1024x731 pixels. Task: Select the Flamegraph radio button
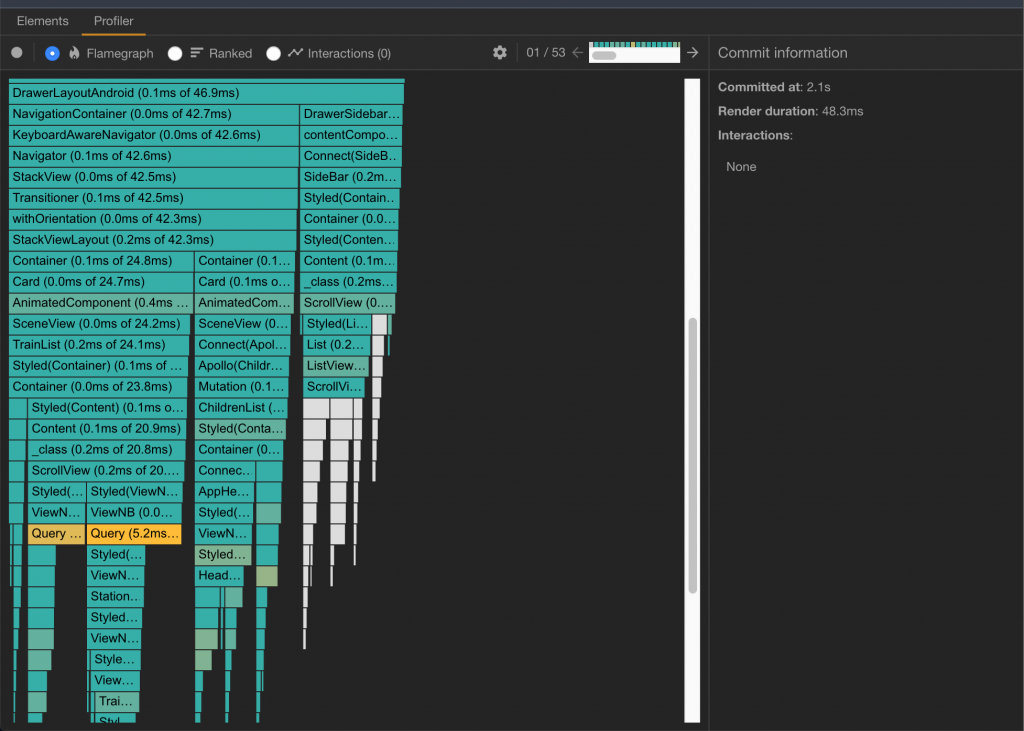click(x=52, y=53)
